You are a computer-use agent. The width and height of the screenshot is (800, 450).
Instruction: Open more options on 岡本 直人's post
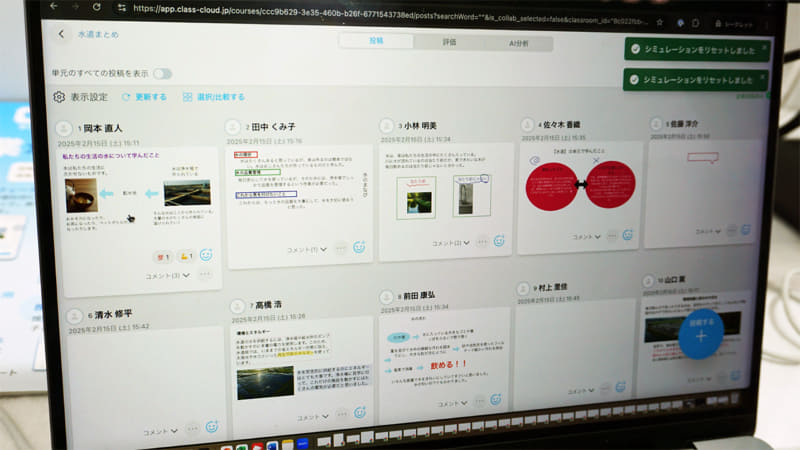tap(205, 274)
